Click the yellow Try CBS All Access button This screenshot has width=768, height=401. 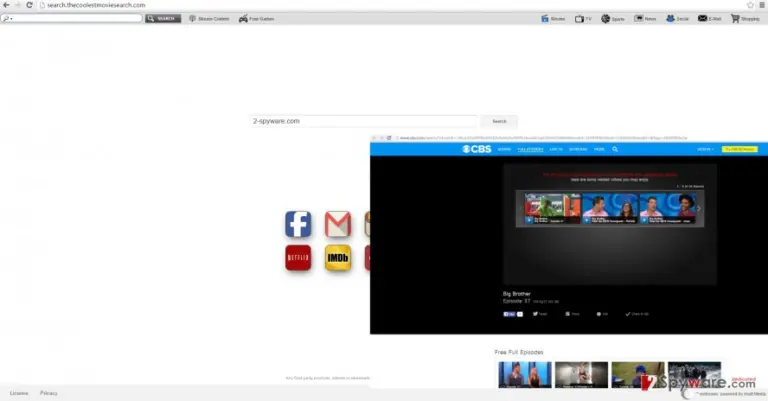(740, 149)
